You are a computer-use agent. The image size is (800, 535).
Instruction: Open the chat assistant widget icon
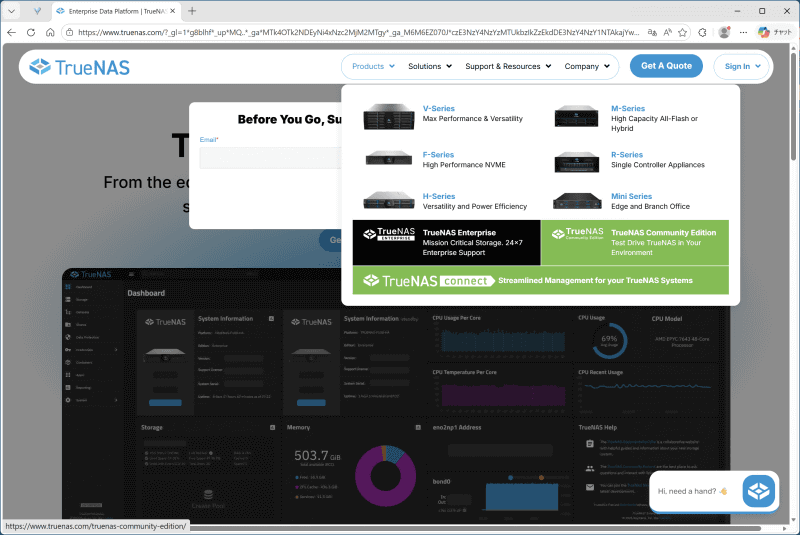click(759, 491)
